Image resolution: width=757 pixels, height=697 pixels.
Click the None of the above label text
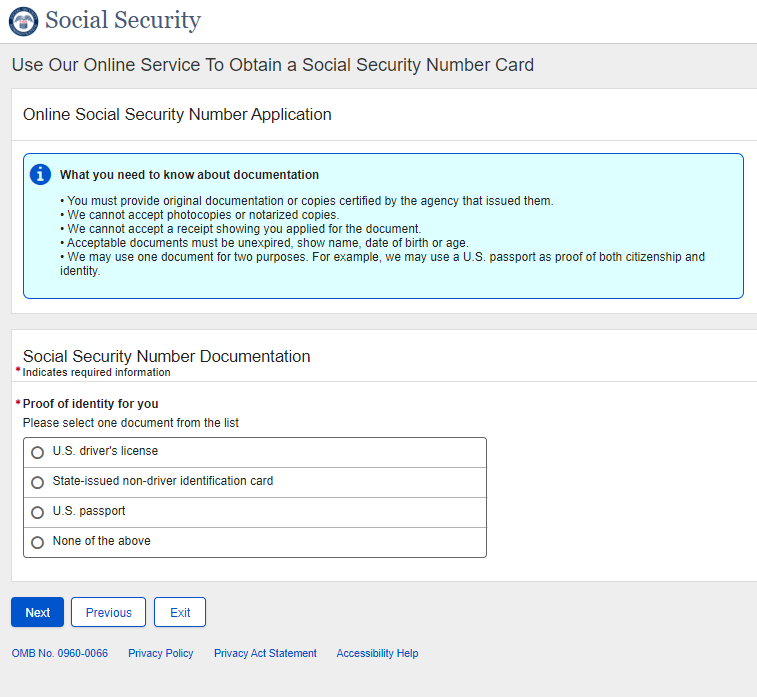click(x=101, y=541)
